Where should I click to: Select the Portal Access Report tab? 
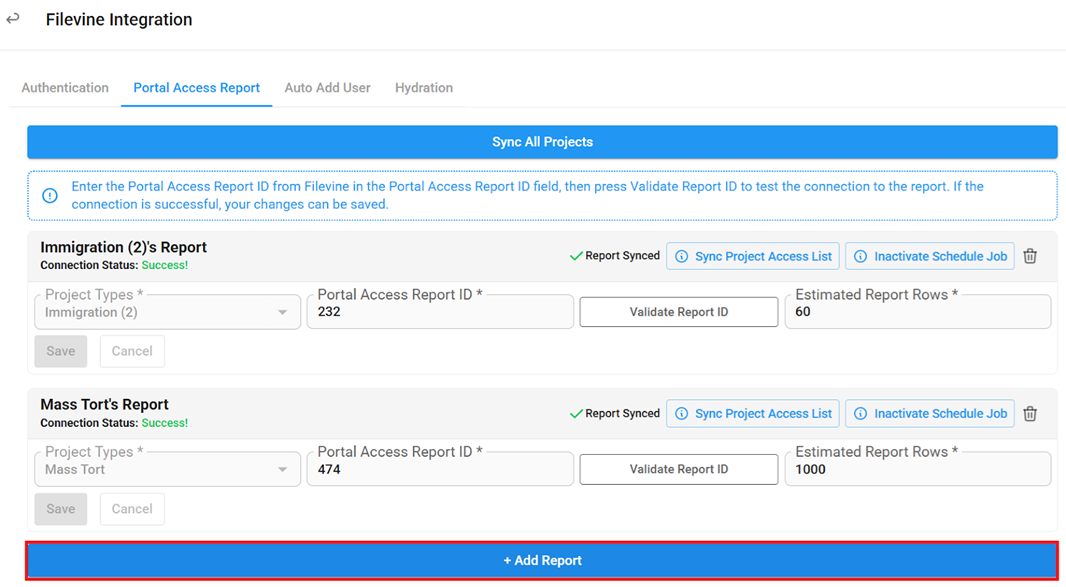coord(196,88)
